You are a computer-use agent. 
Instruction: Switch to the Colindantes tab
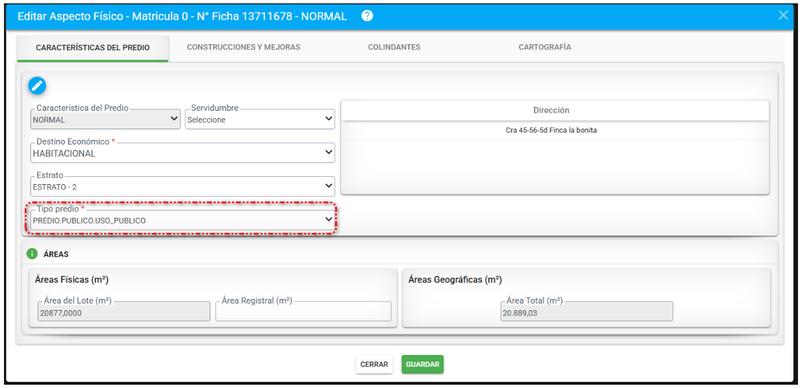394,47
